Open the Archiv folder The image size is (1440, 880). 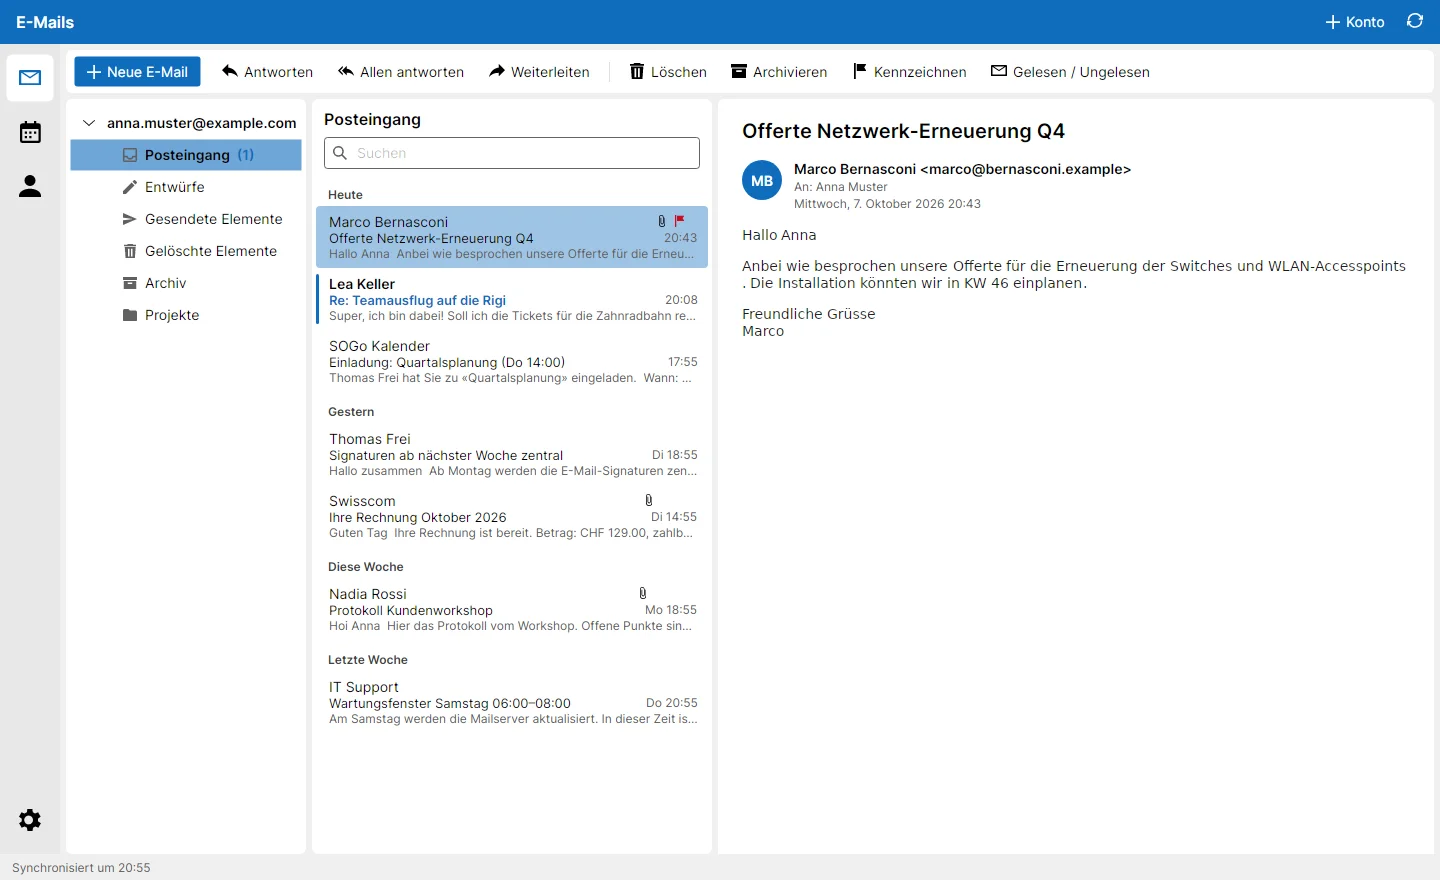coord(186,283)
